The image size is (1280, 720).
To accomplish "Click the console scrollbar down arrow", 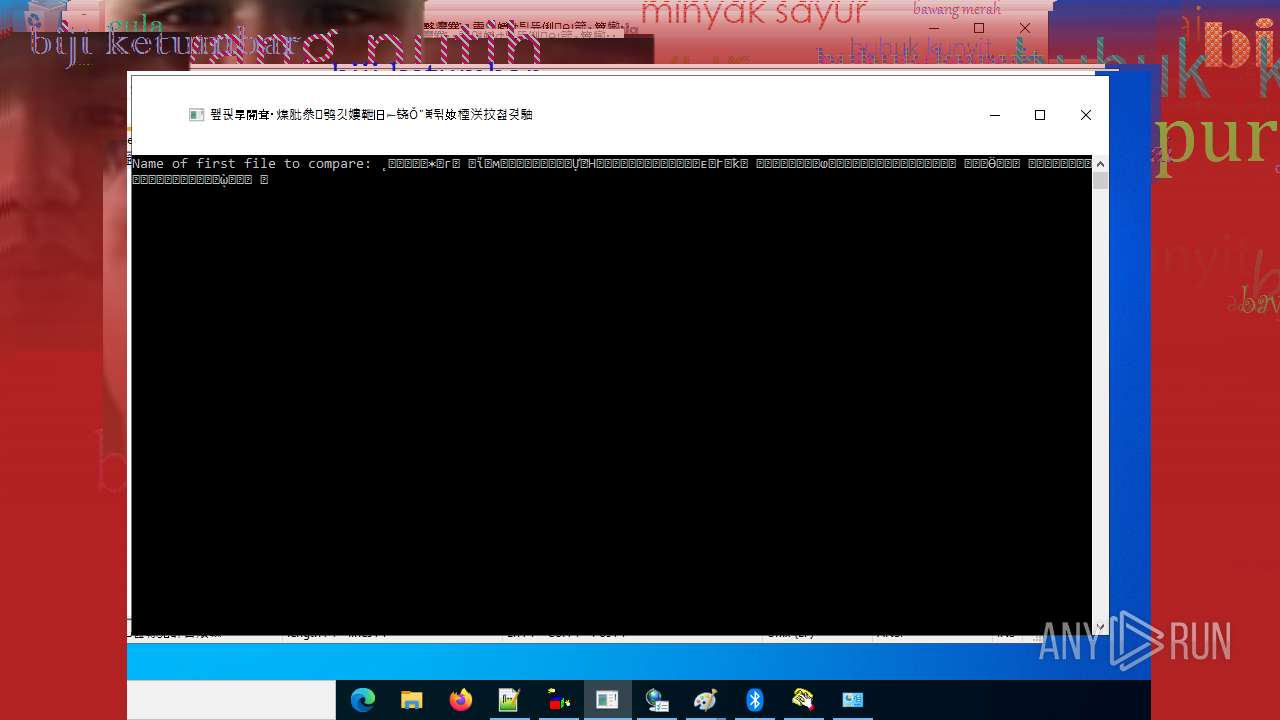I will 1100,627.
